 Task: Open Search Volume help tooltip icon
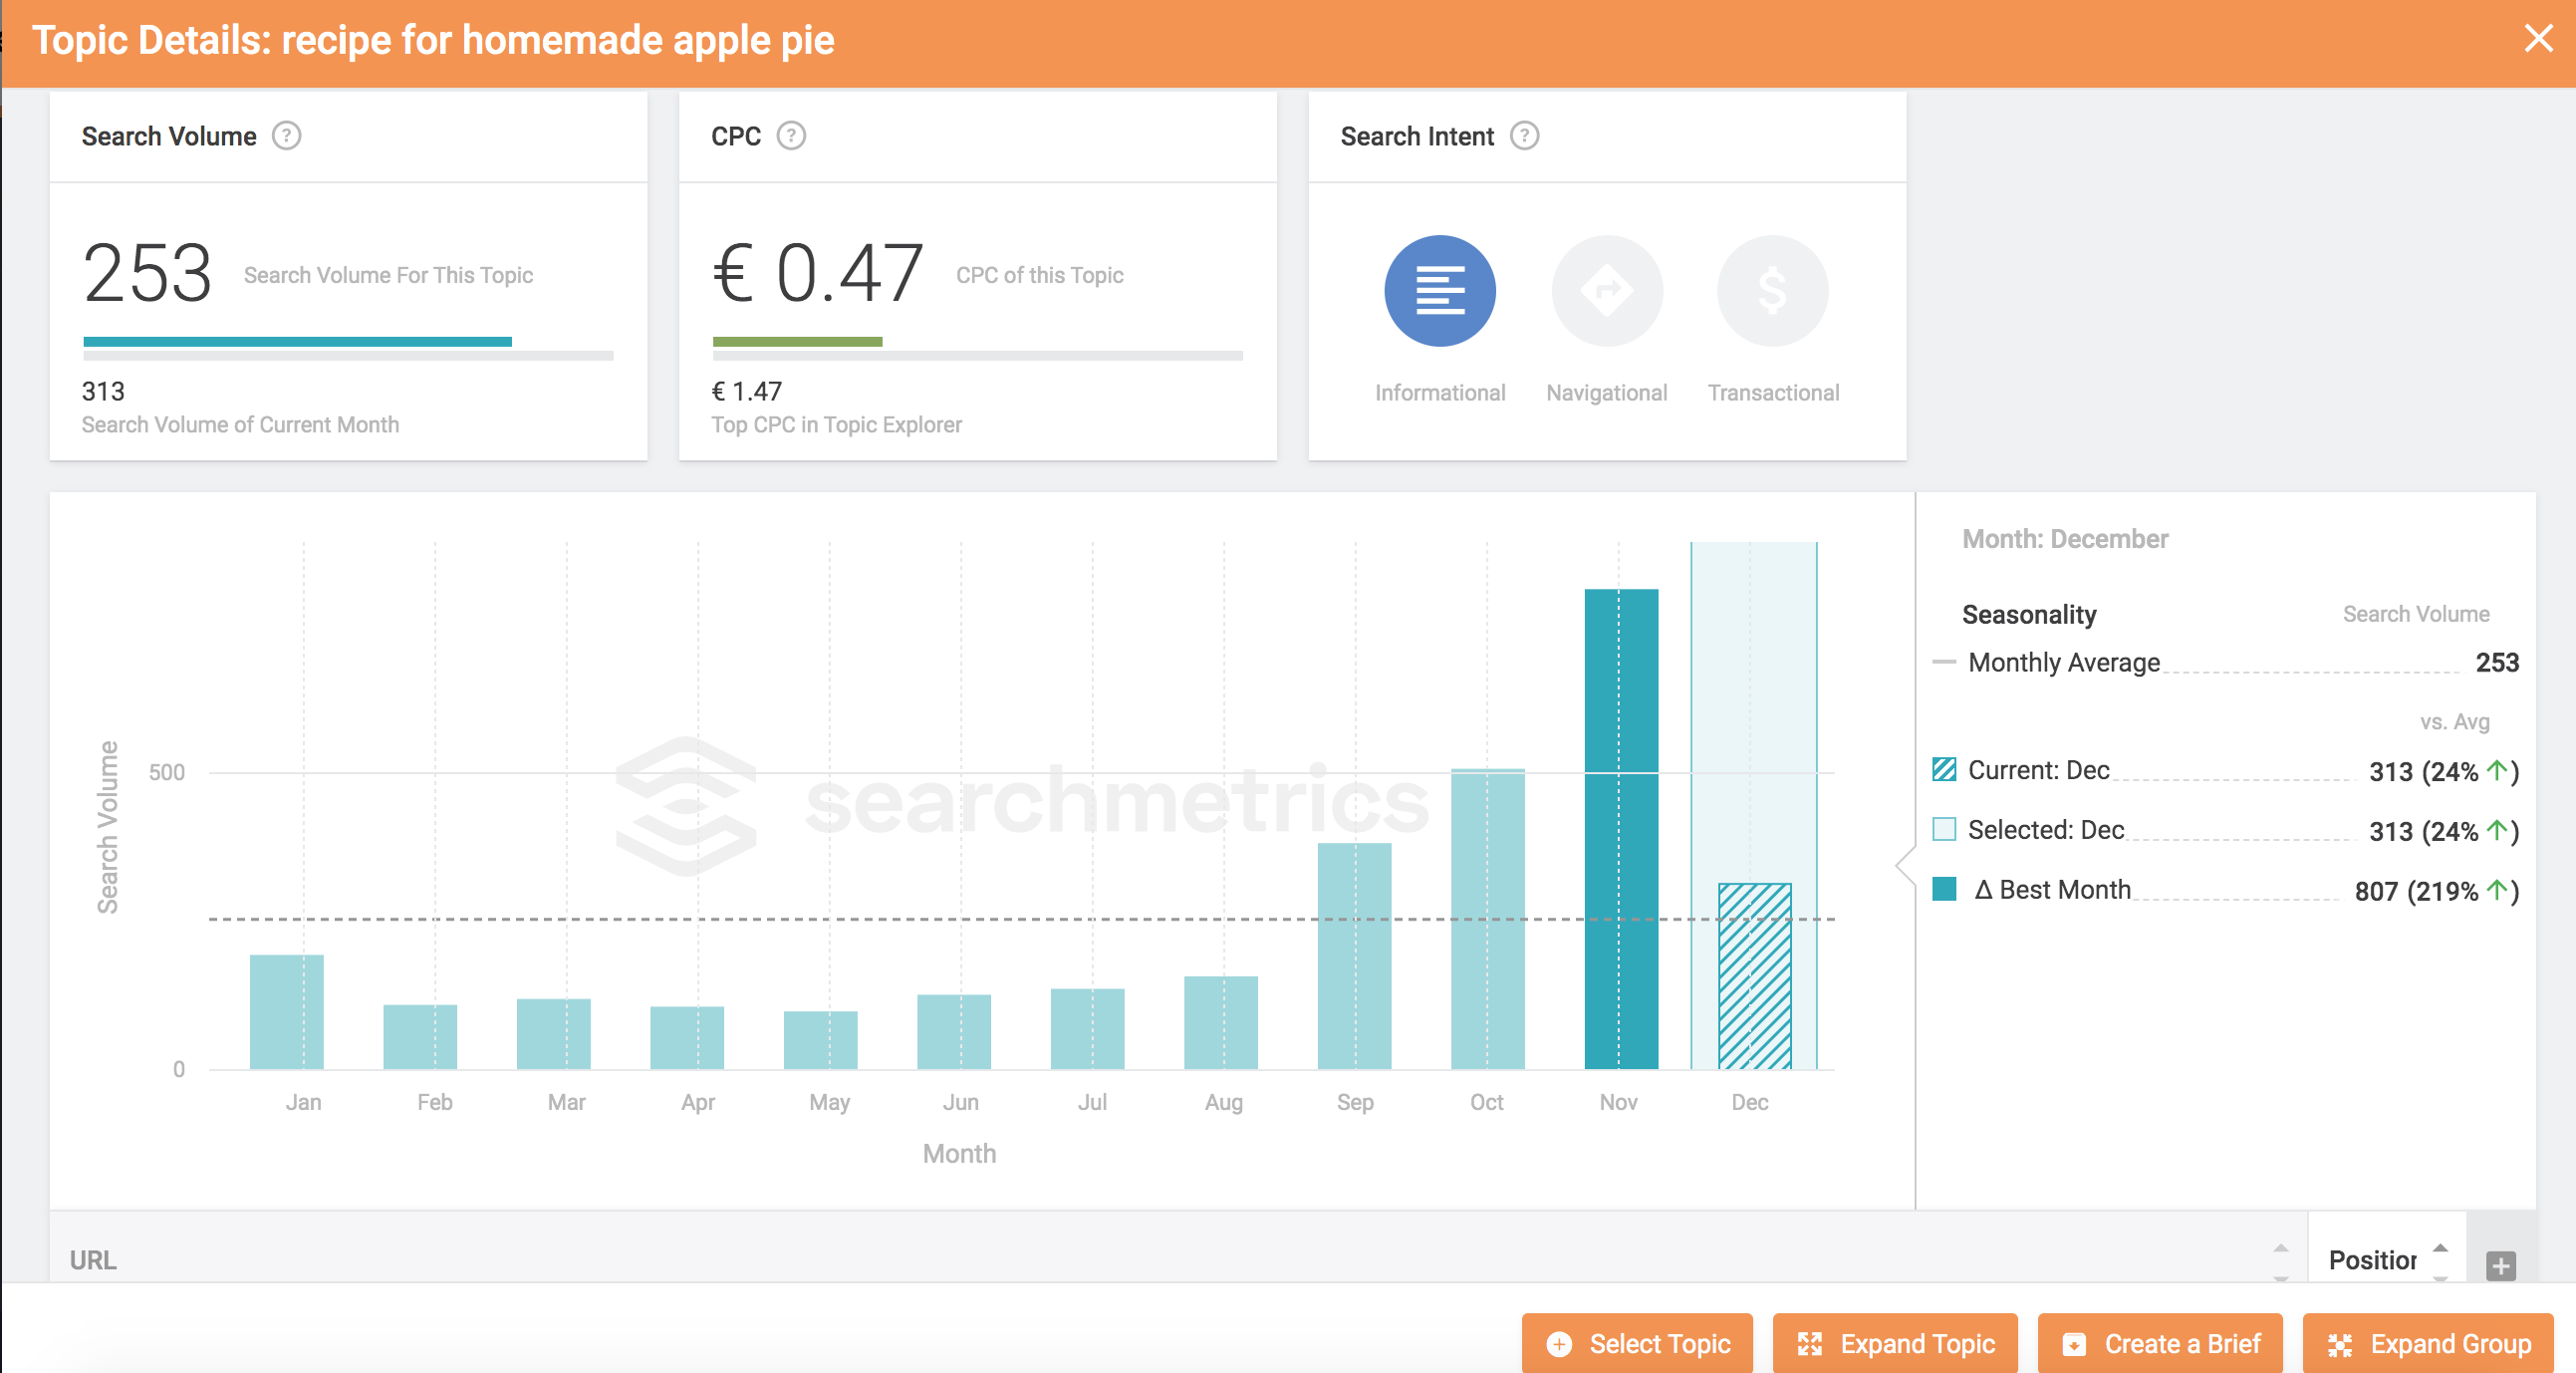pyautogui.click(x=287, y=135)
